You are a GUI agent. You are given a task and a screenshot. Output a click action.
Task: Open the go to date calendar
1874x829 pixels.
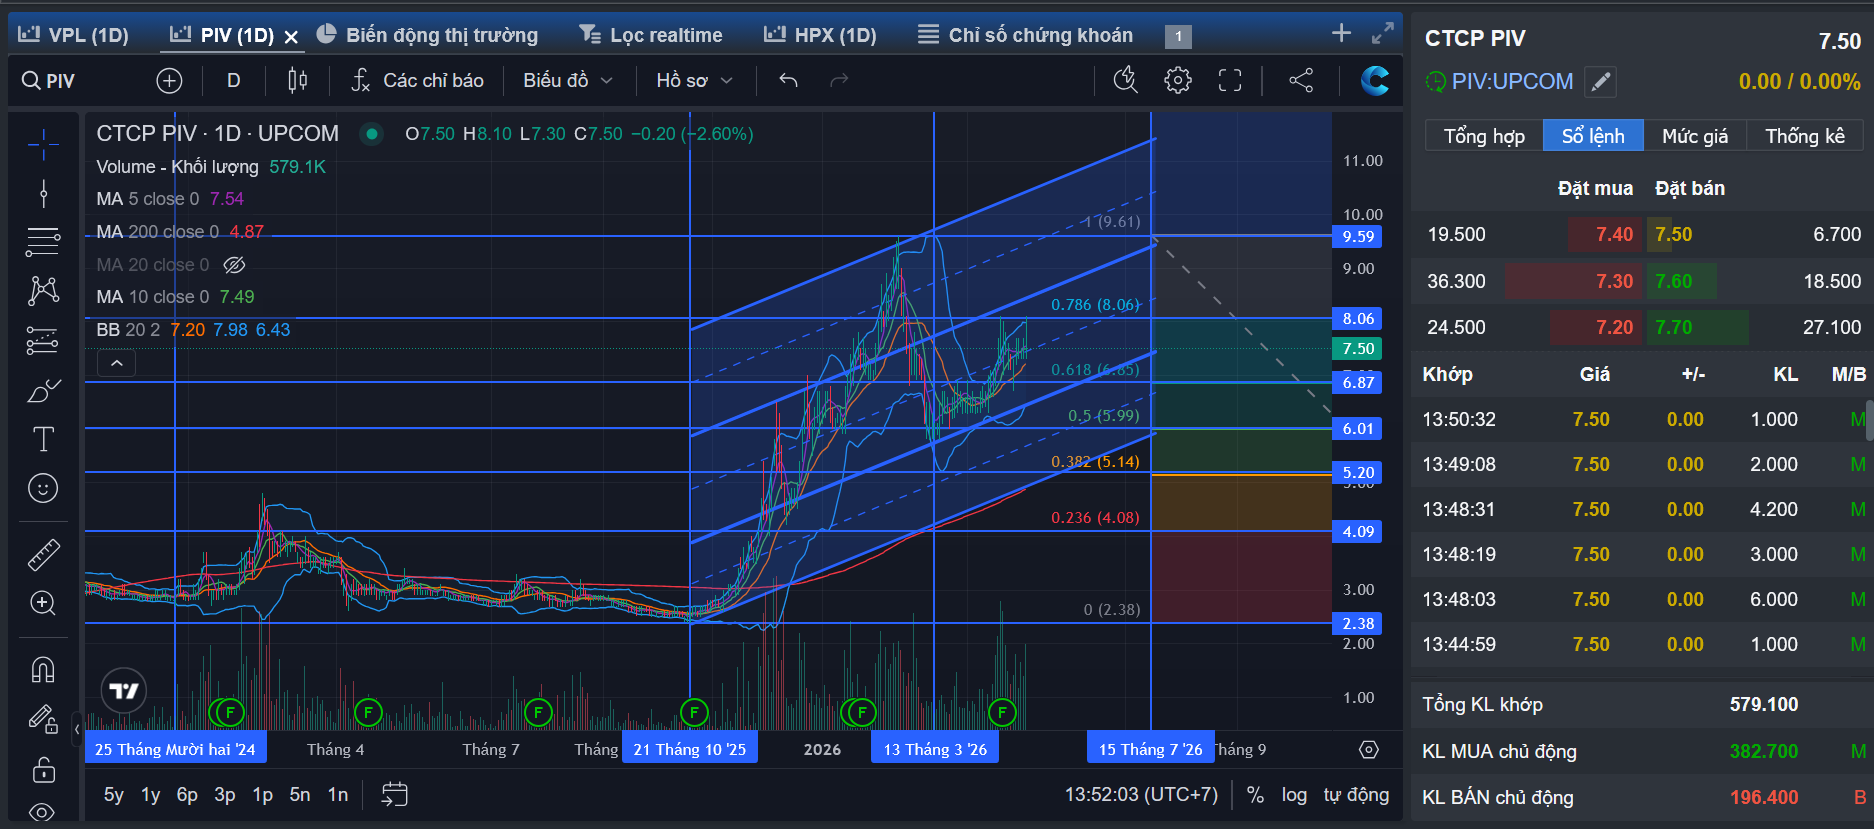pyautogui.click(x=395, y=794)
